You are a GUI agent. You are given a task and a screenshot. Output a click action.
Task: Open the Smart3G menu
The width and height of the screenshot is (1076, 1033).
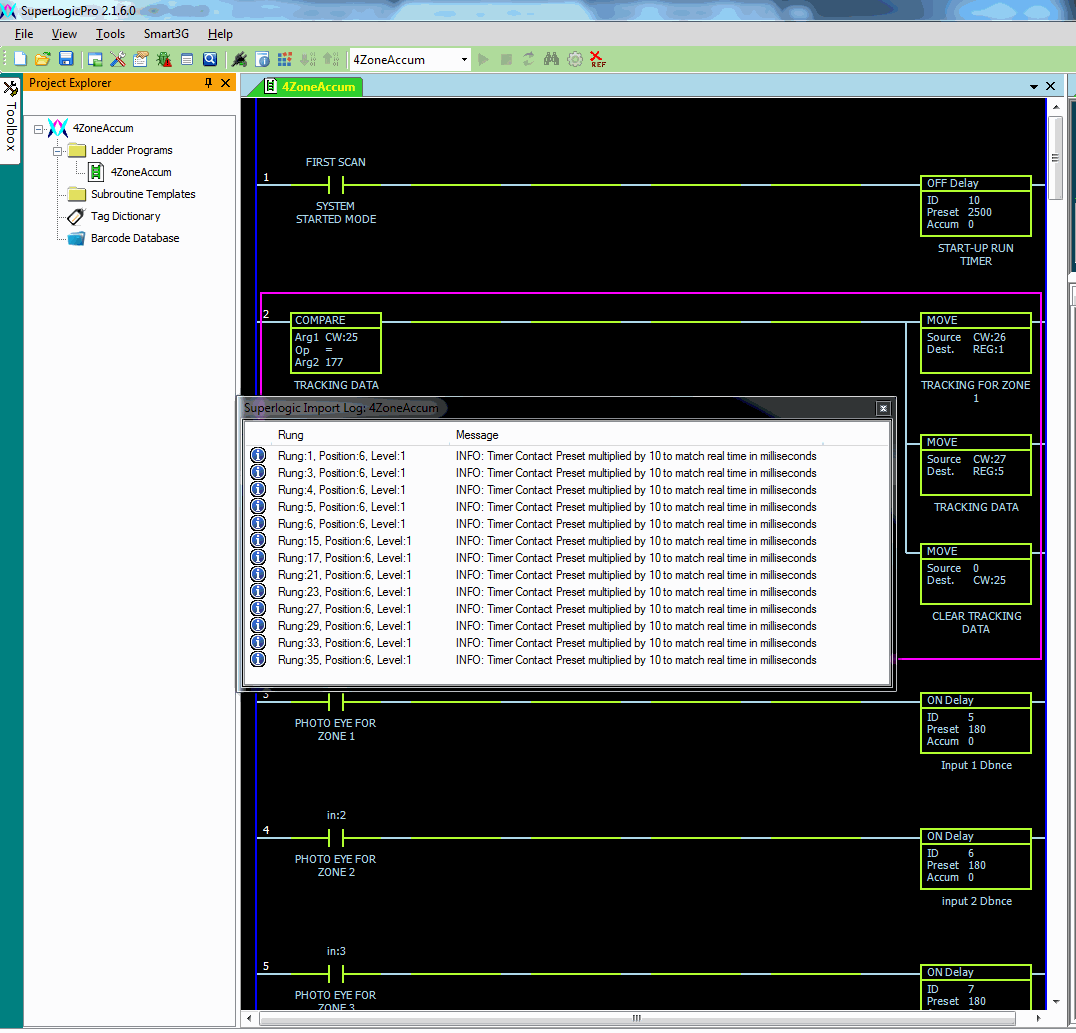coord(166,34)
